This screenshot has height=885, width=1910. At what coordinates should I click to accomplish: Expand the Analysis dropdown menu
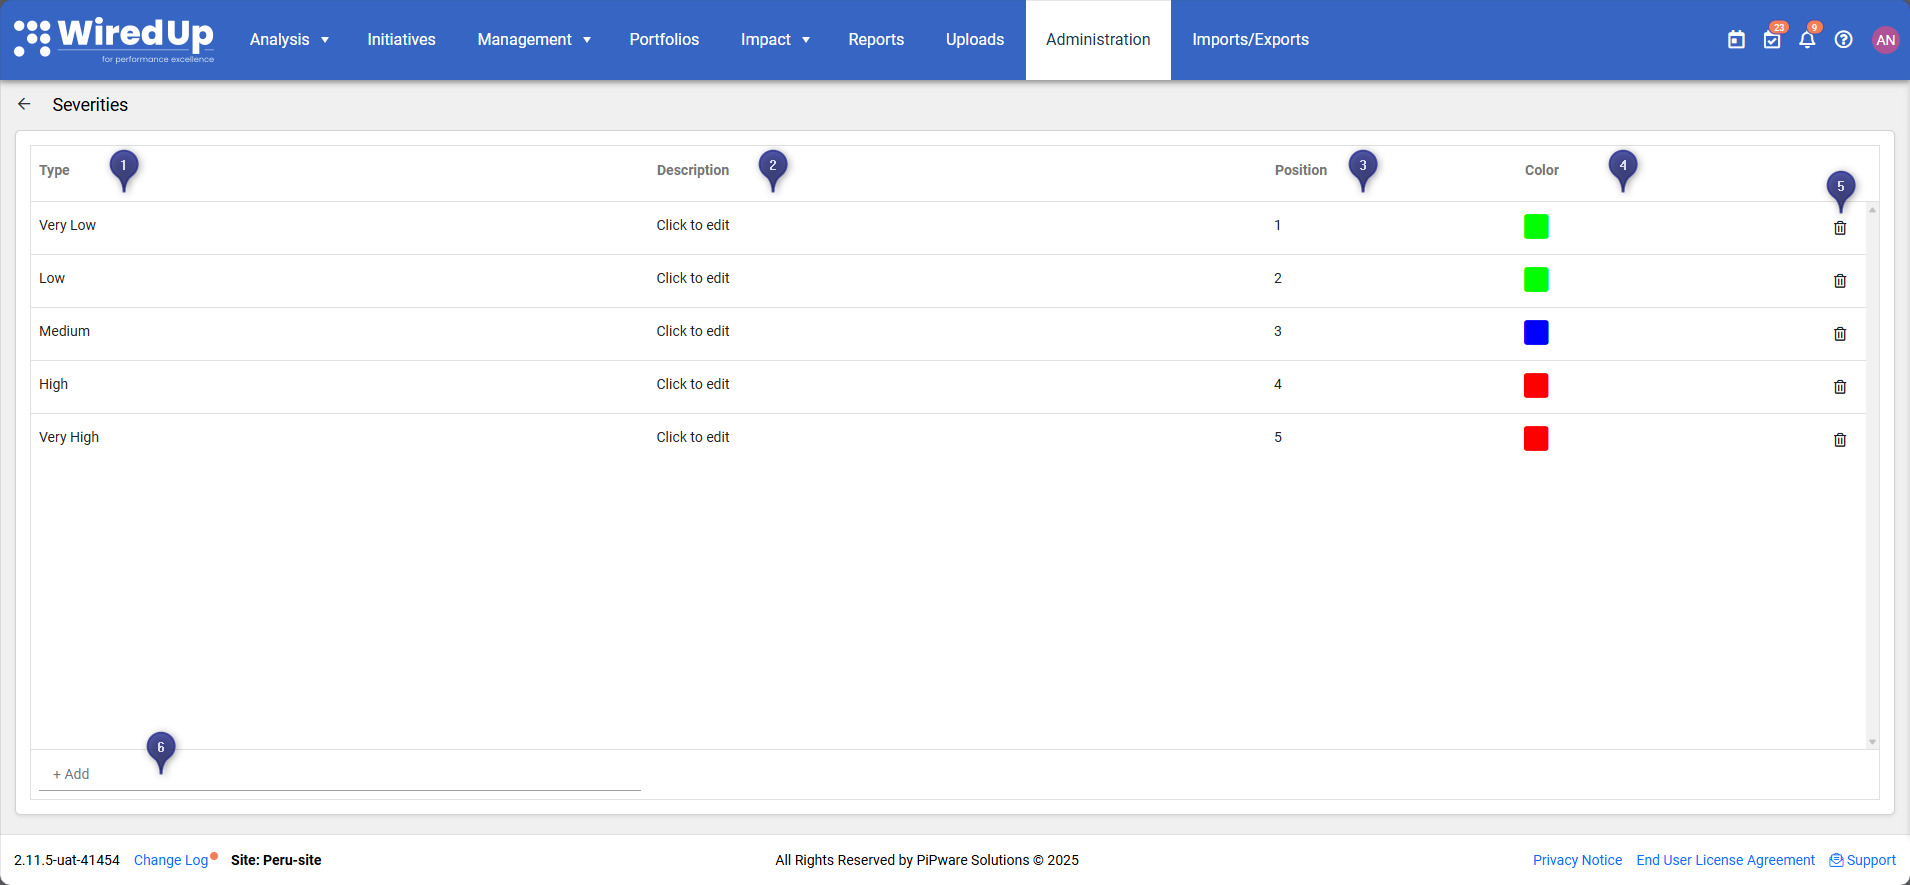(x=289, y=40)
